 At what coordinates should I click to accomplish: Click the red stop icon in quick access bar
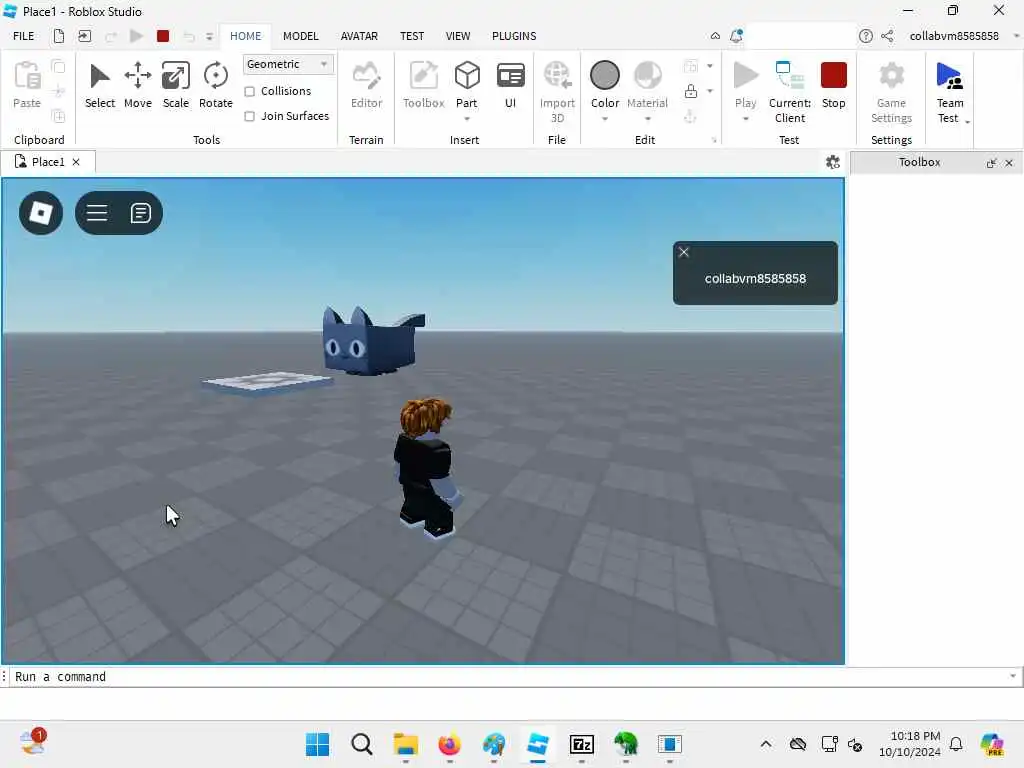tap(163, 36)
